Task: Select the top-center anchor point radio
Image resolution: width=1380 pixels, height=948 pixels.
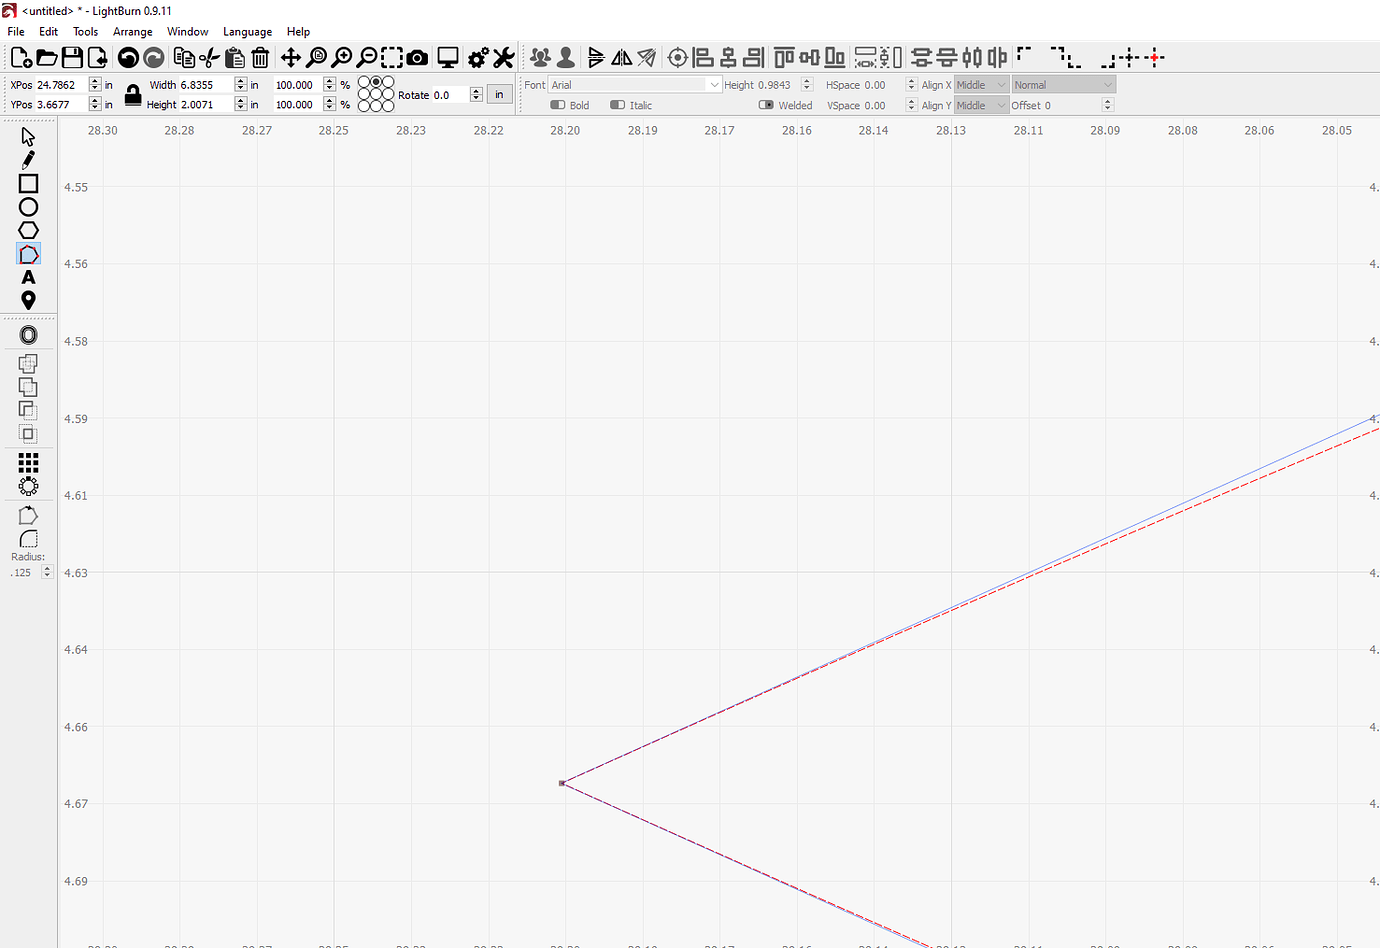Action: coord(376,82)
